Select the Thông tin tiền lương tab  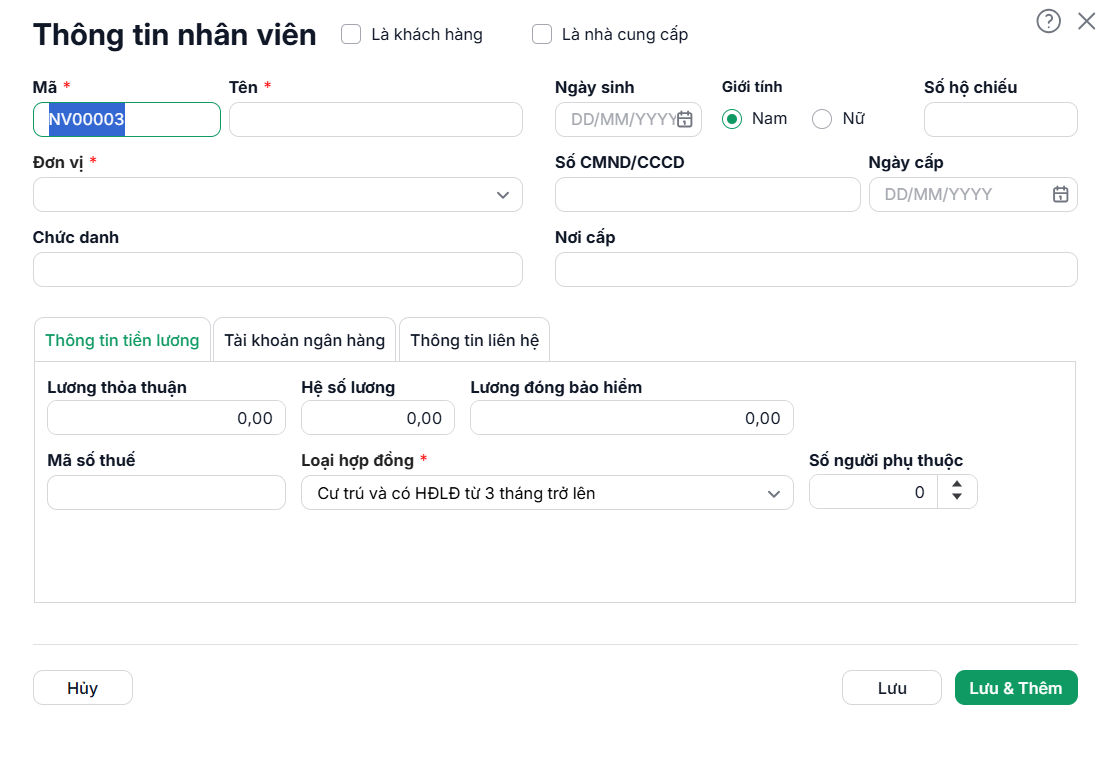point(122,340)
